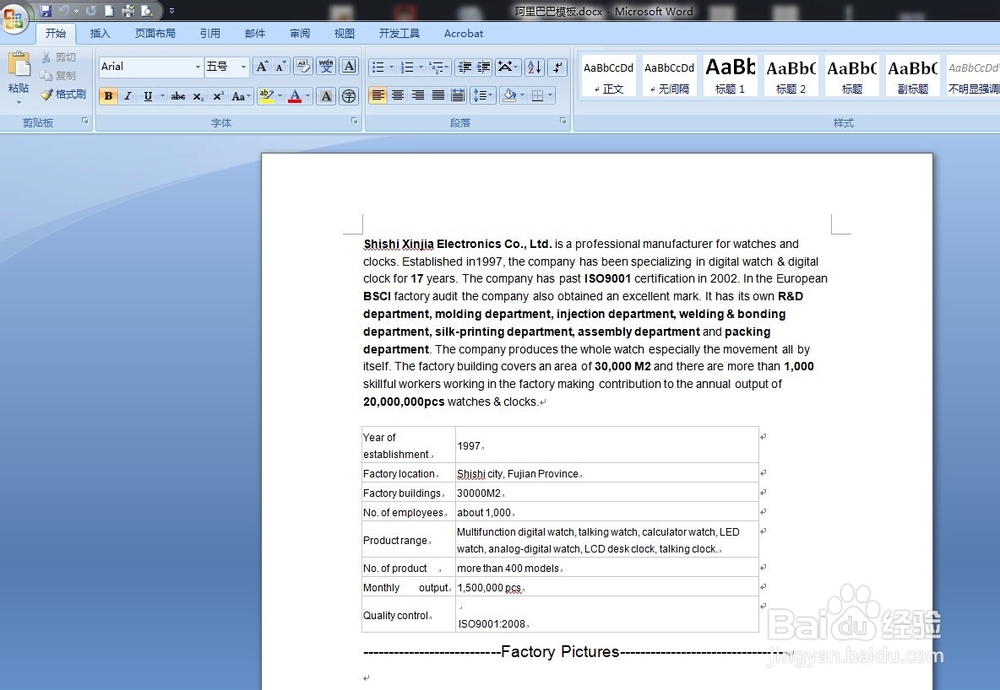Click sort A-Z icon
The height and width of the screenshot is (690, 1000).
(535, 66)
